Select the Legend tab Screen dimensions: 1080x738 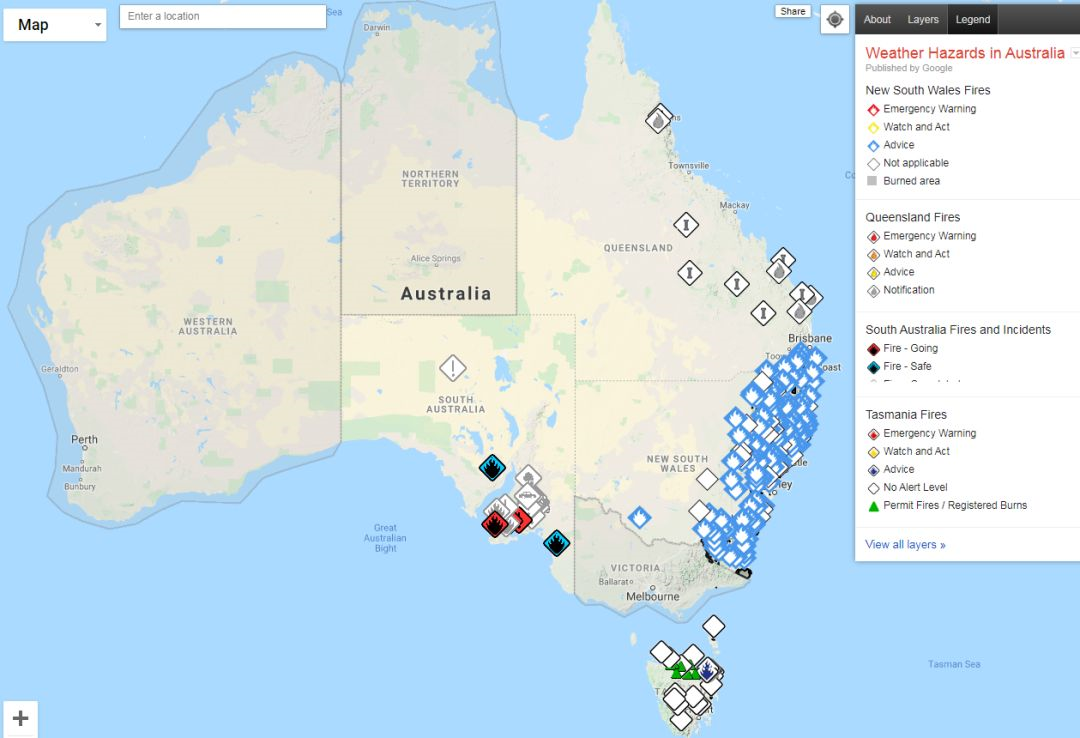[973, 19]
